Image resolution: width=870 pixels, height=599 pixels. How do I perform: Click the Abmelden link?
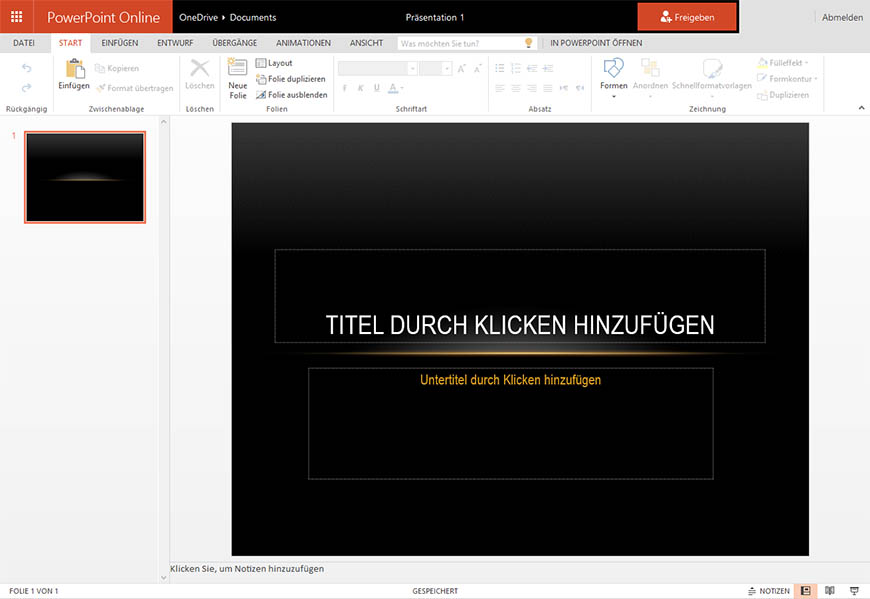point(842,17)
